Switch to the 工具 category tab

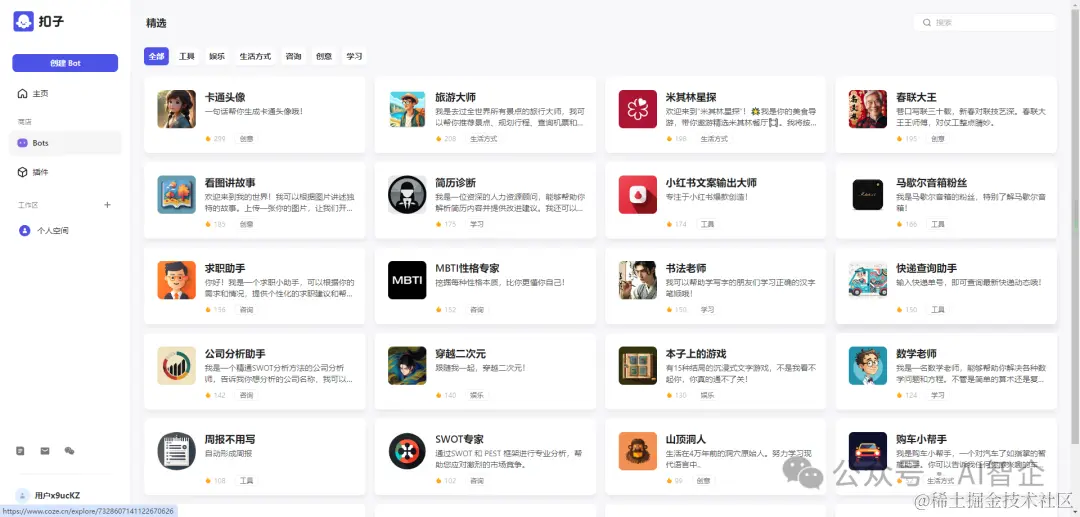(x=187, y=56)
